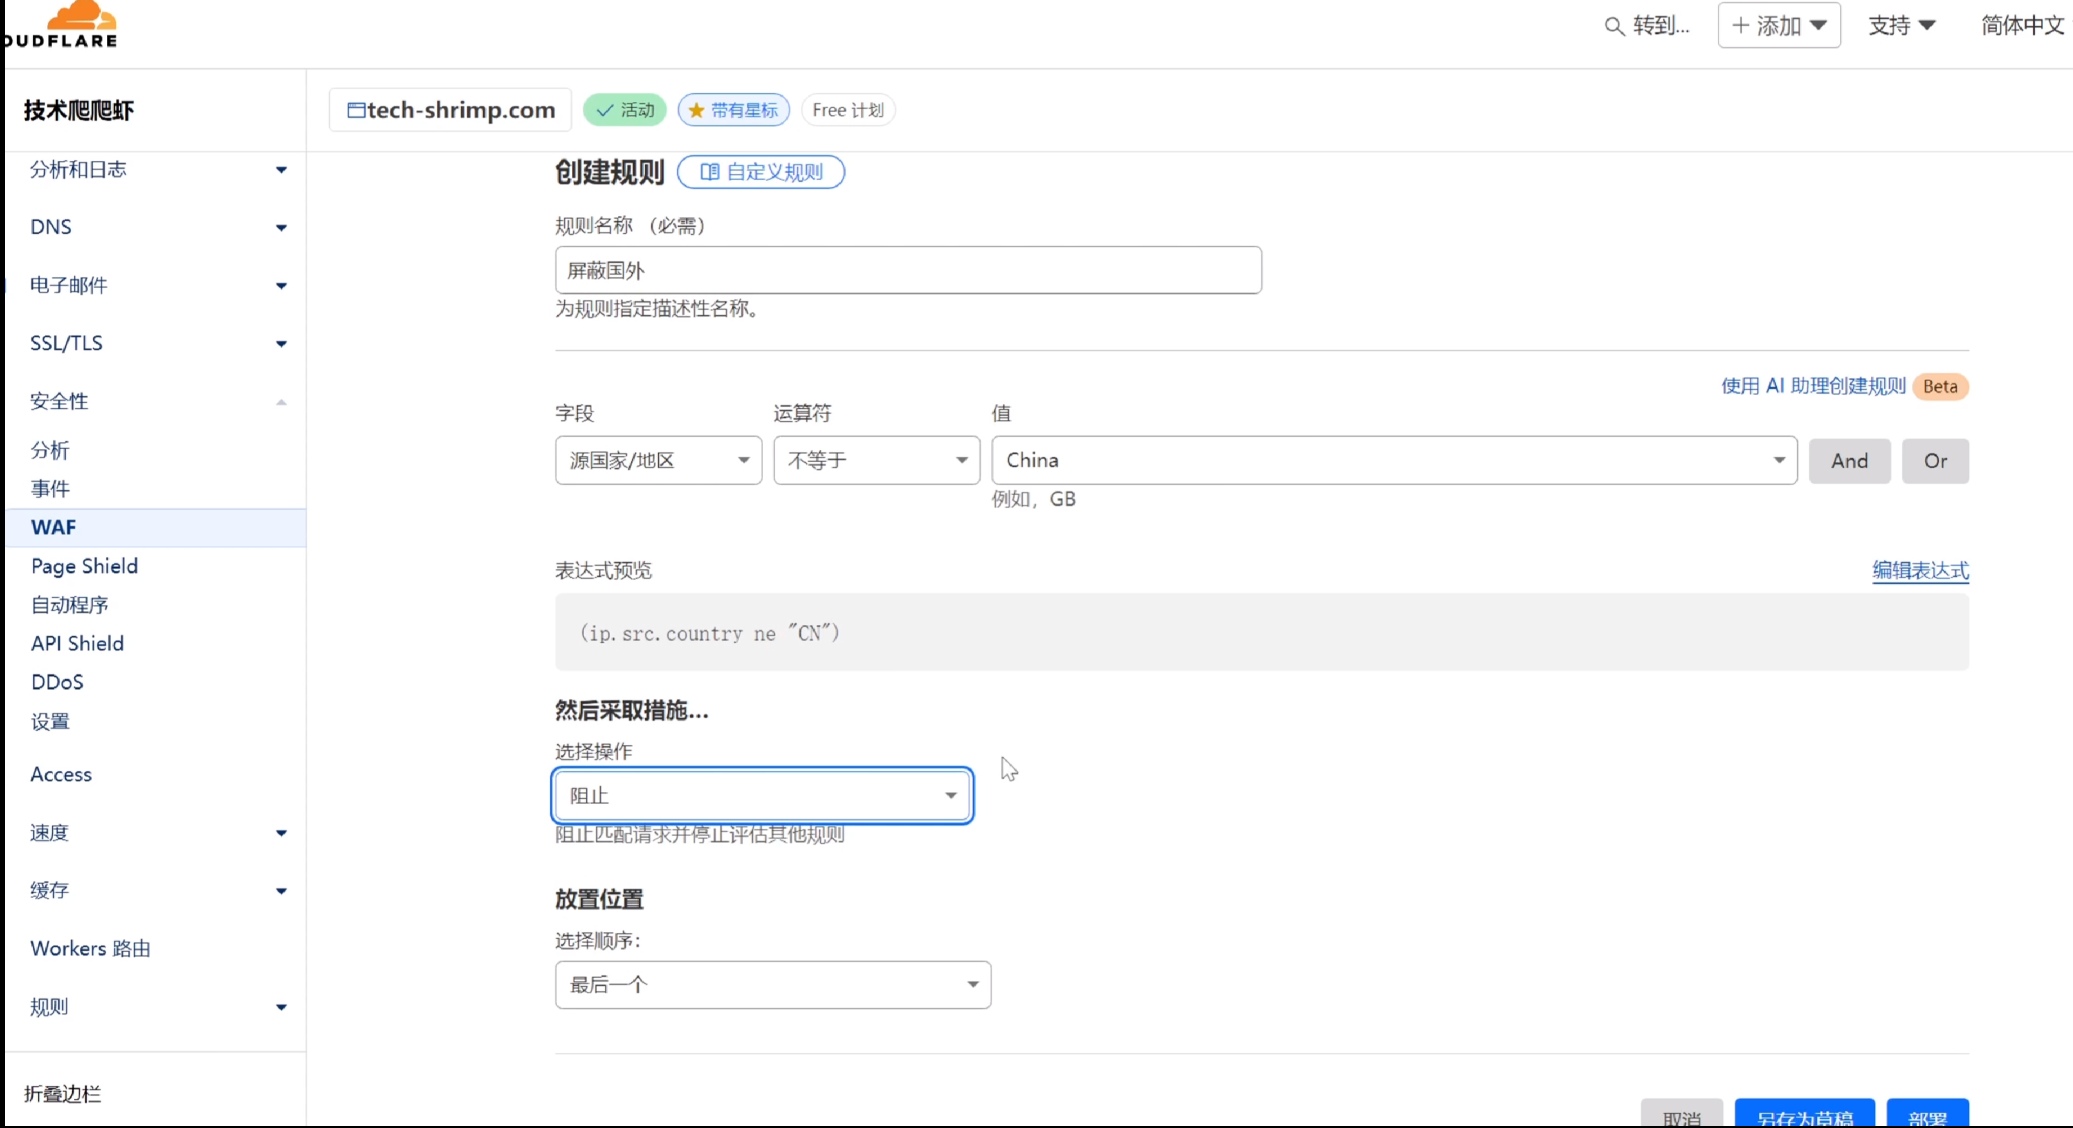Open the 支持 support menu
This screenshot has height=1128, width=2073.
pyautogui.click(x=1901, y=25)
